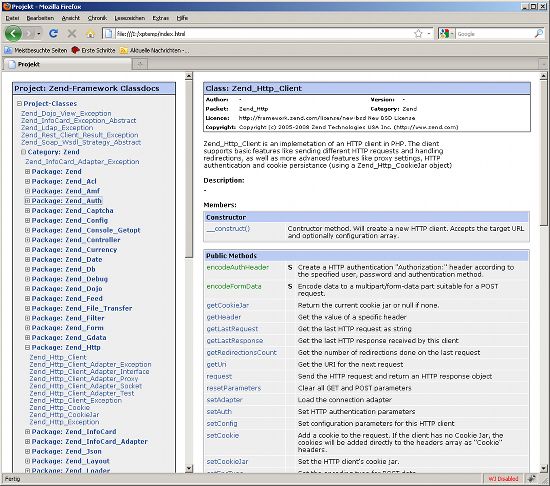Expand Package: Zend_Acl node
The image size is (550, 486).
pos(27,181)
